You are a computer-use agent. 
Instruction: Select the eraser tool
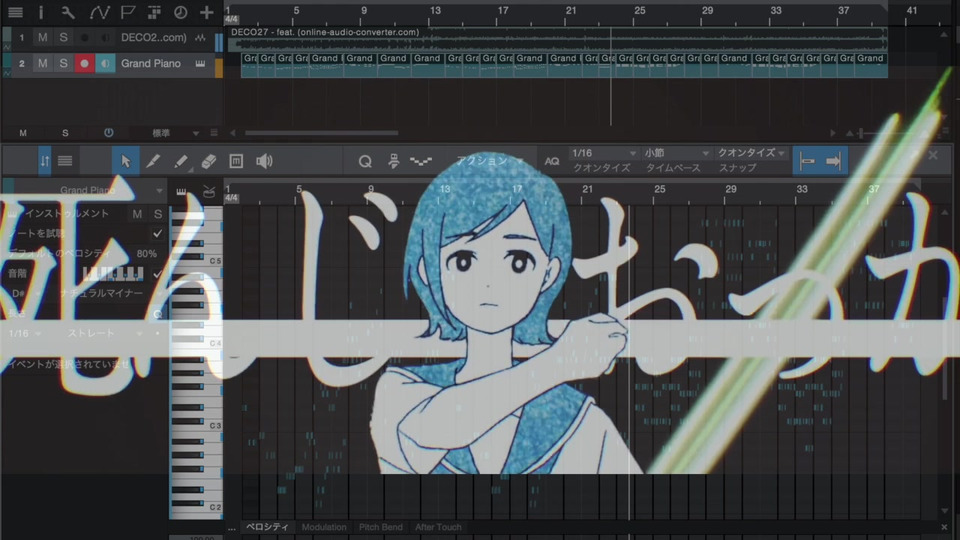[209, 161]
